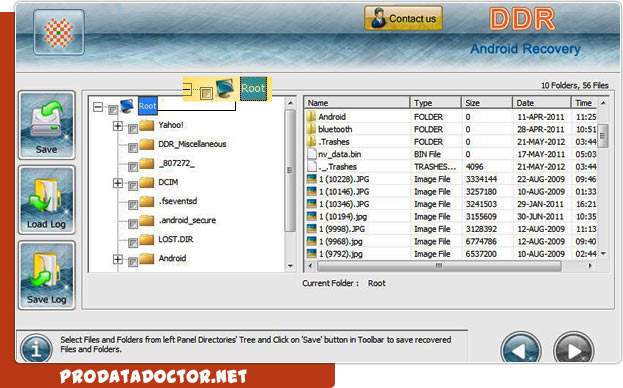Select the LOST.DIR tree item

tap(176, 239)
